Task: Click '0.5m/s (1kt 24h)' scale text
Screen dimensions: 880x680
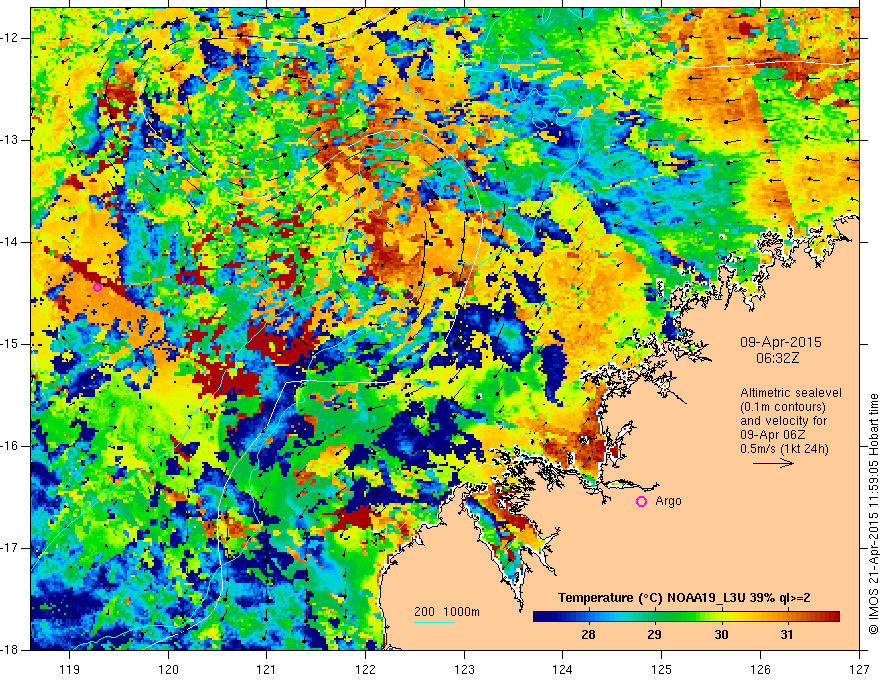Action: pyautogui.click(x=784, y=449)
